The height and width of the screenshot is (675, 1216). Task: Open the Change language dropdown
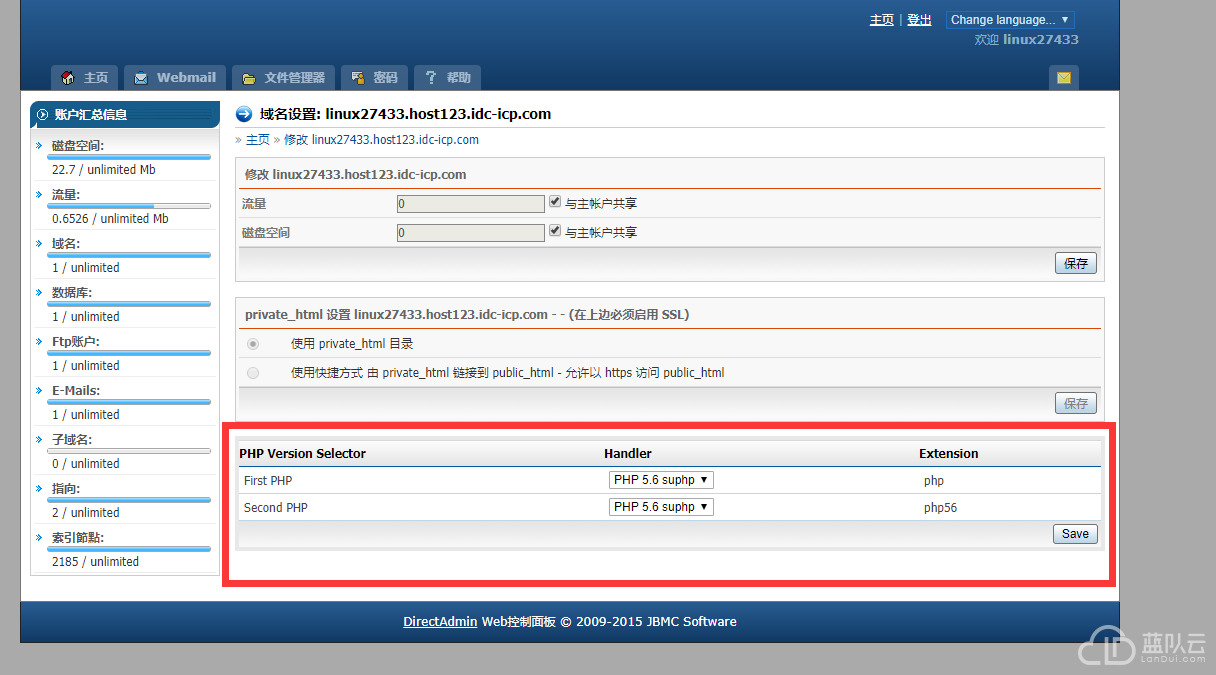pos(1009,20)
